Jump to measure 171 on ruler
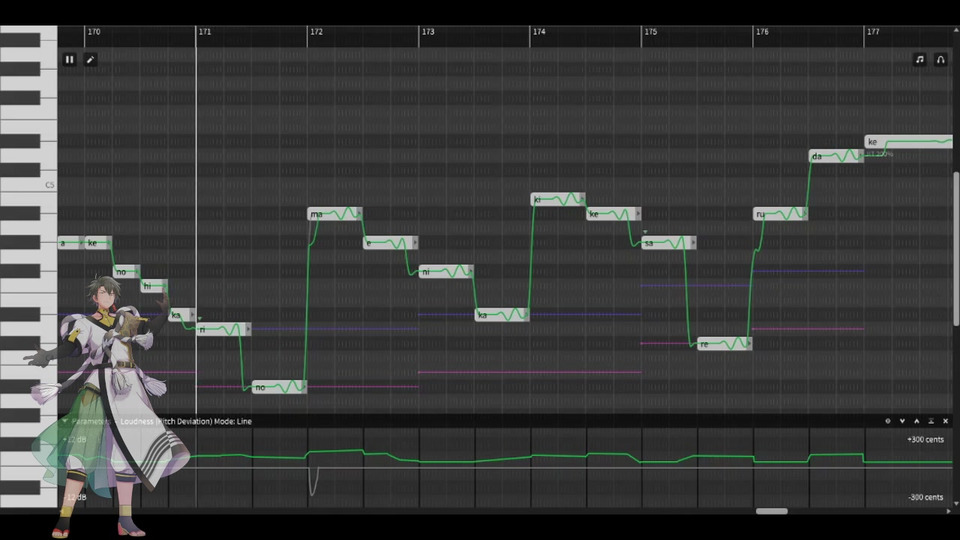Image resolution: width=960 pixels, height=540 pixels. pyautogui.click(x=204, y=32)
